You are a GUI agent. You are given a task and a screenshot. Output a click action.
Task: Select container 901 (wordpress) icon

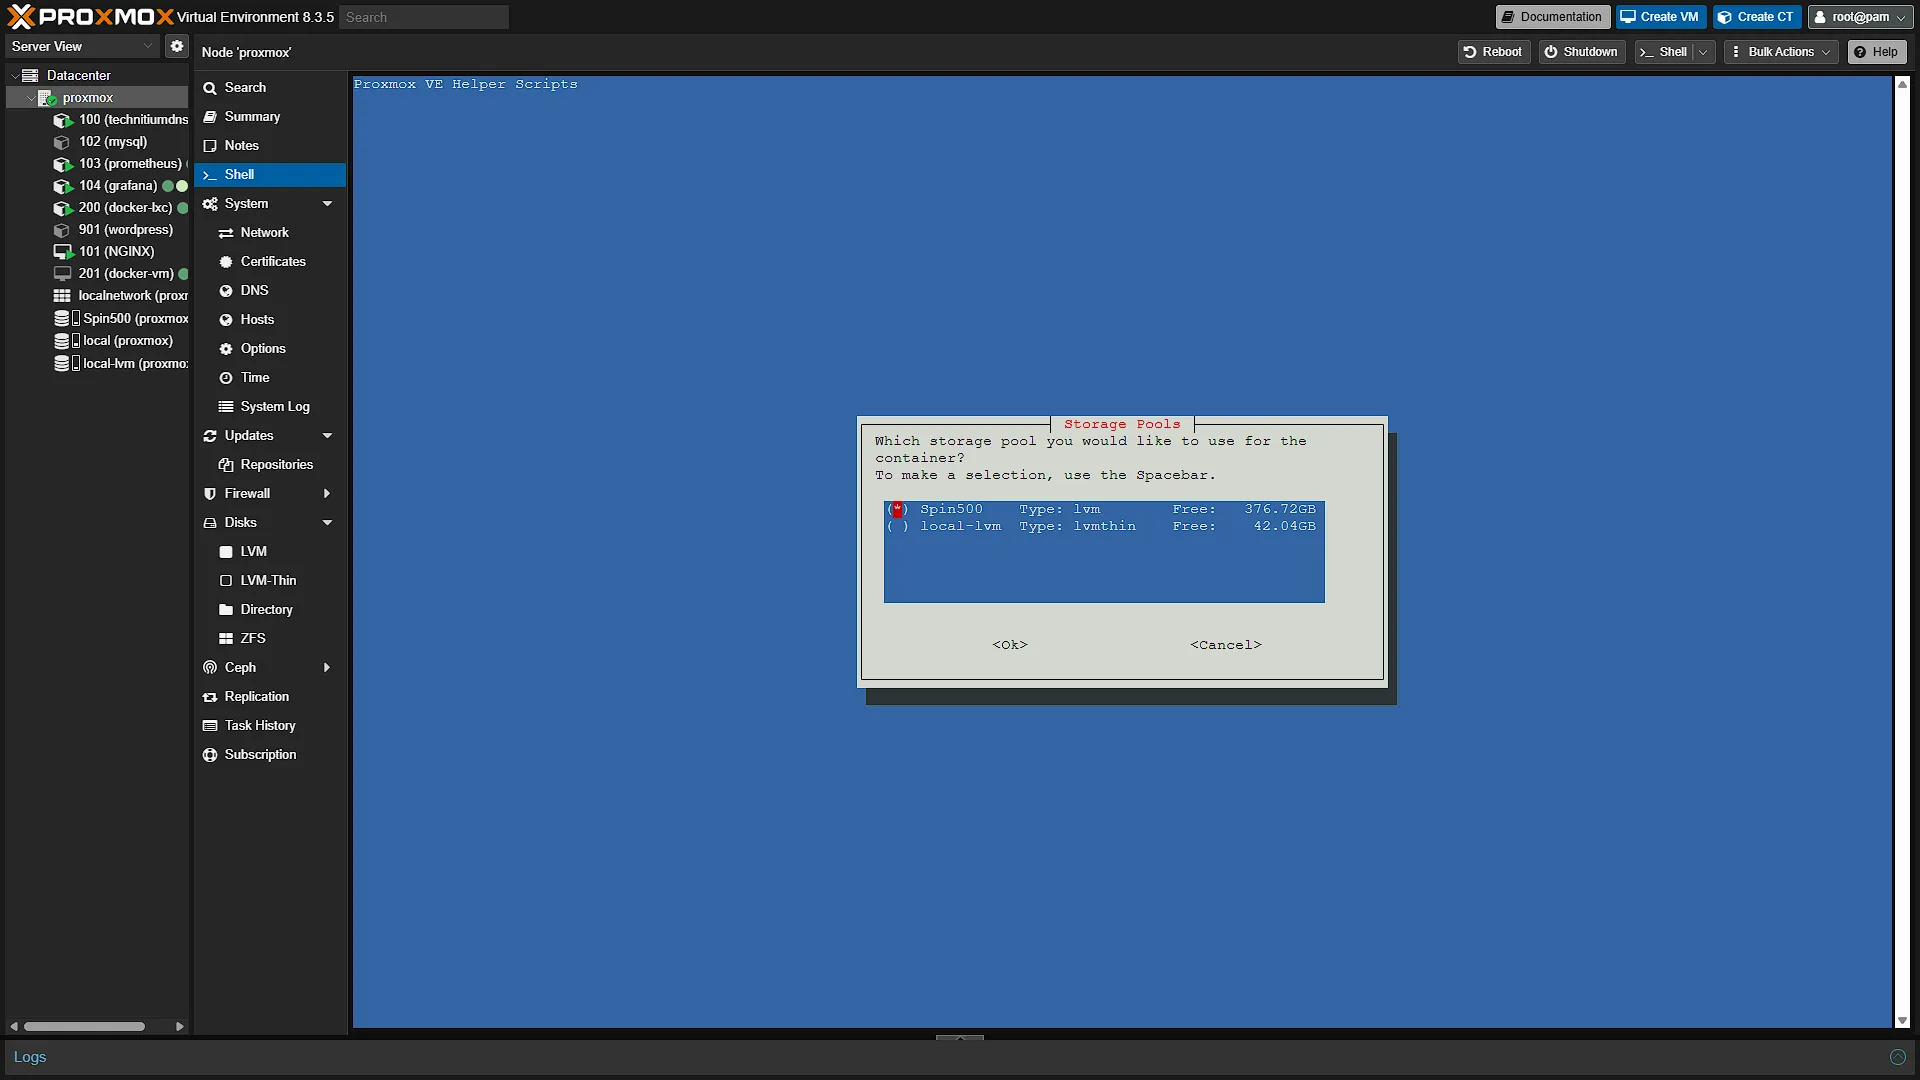(x=62, y=230)
